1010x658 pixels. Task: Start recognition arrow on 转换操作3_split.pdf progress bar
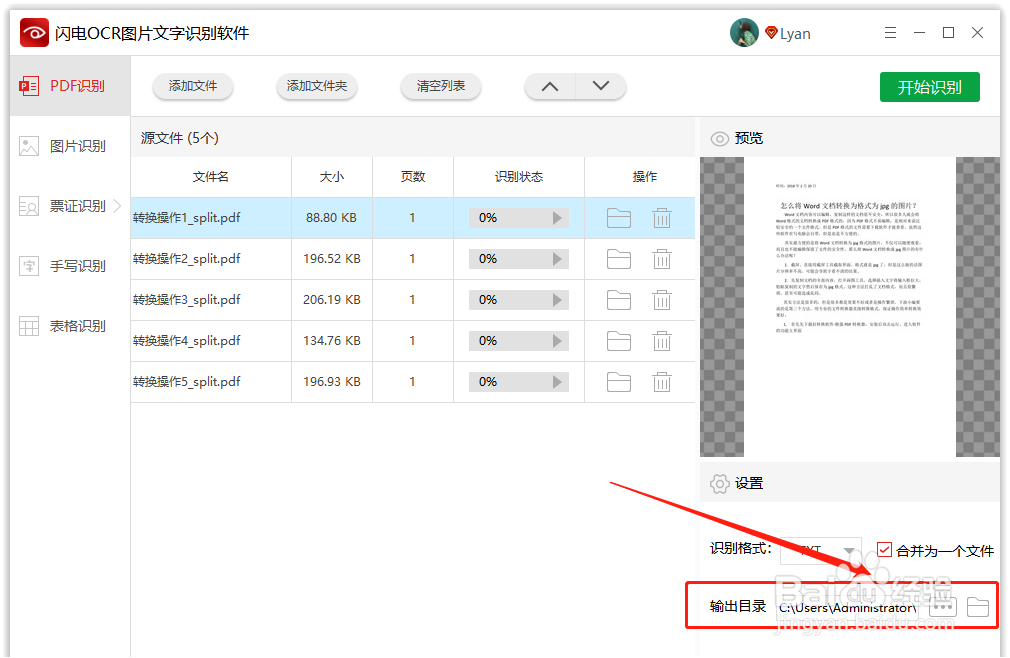[x=559, y=299]
